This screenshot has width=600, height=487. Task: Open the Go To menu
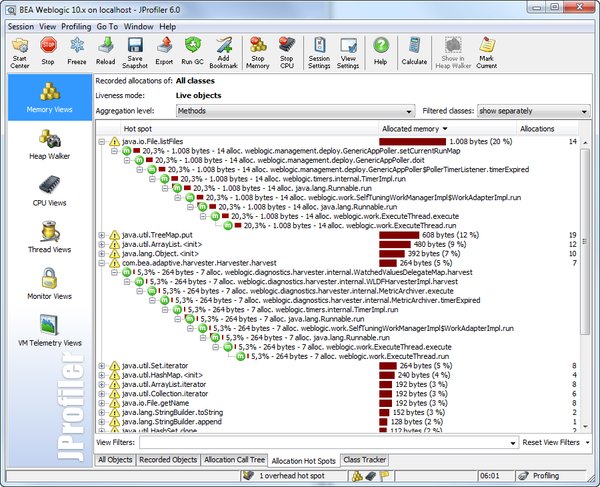[x=107, y=26]
